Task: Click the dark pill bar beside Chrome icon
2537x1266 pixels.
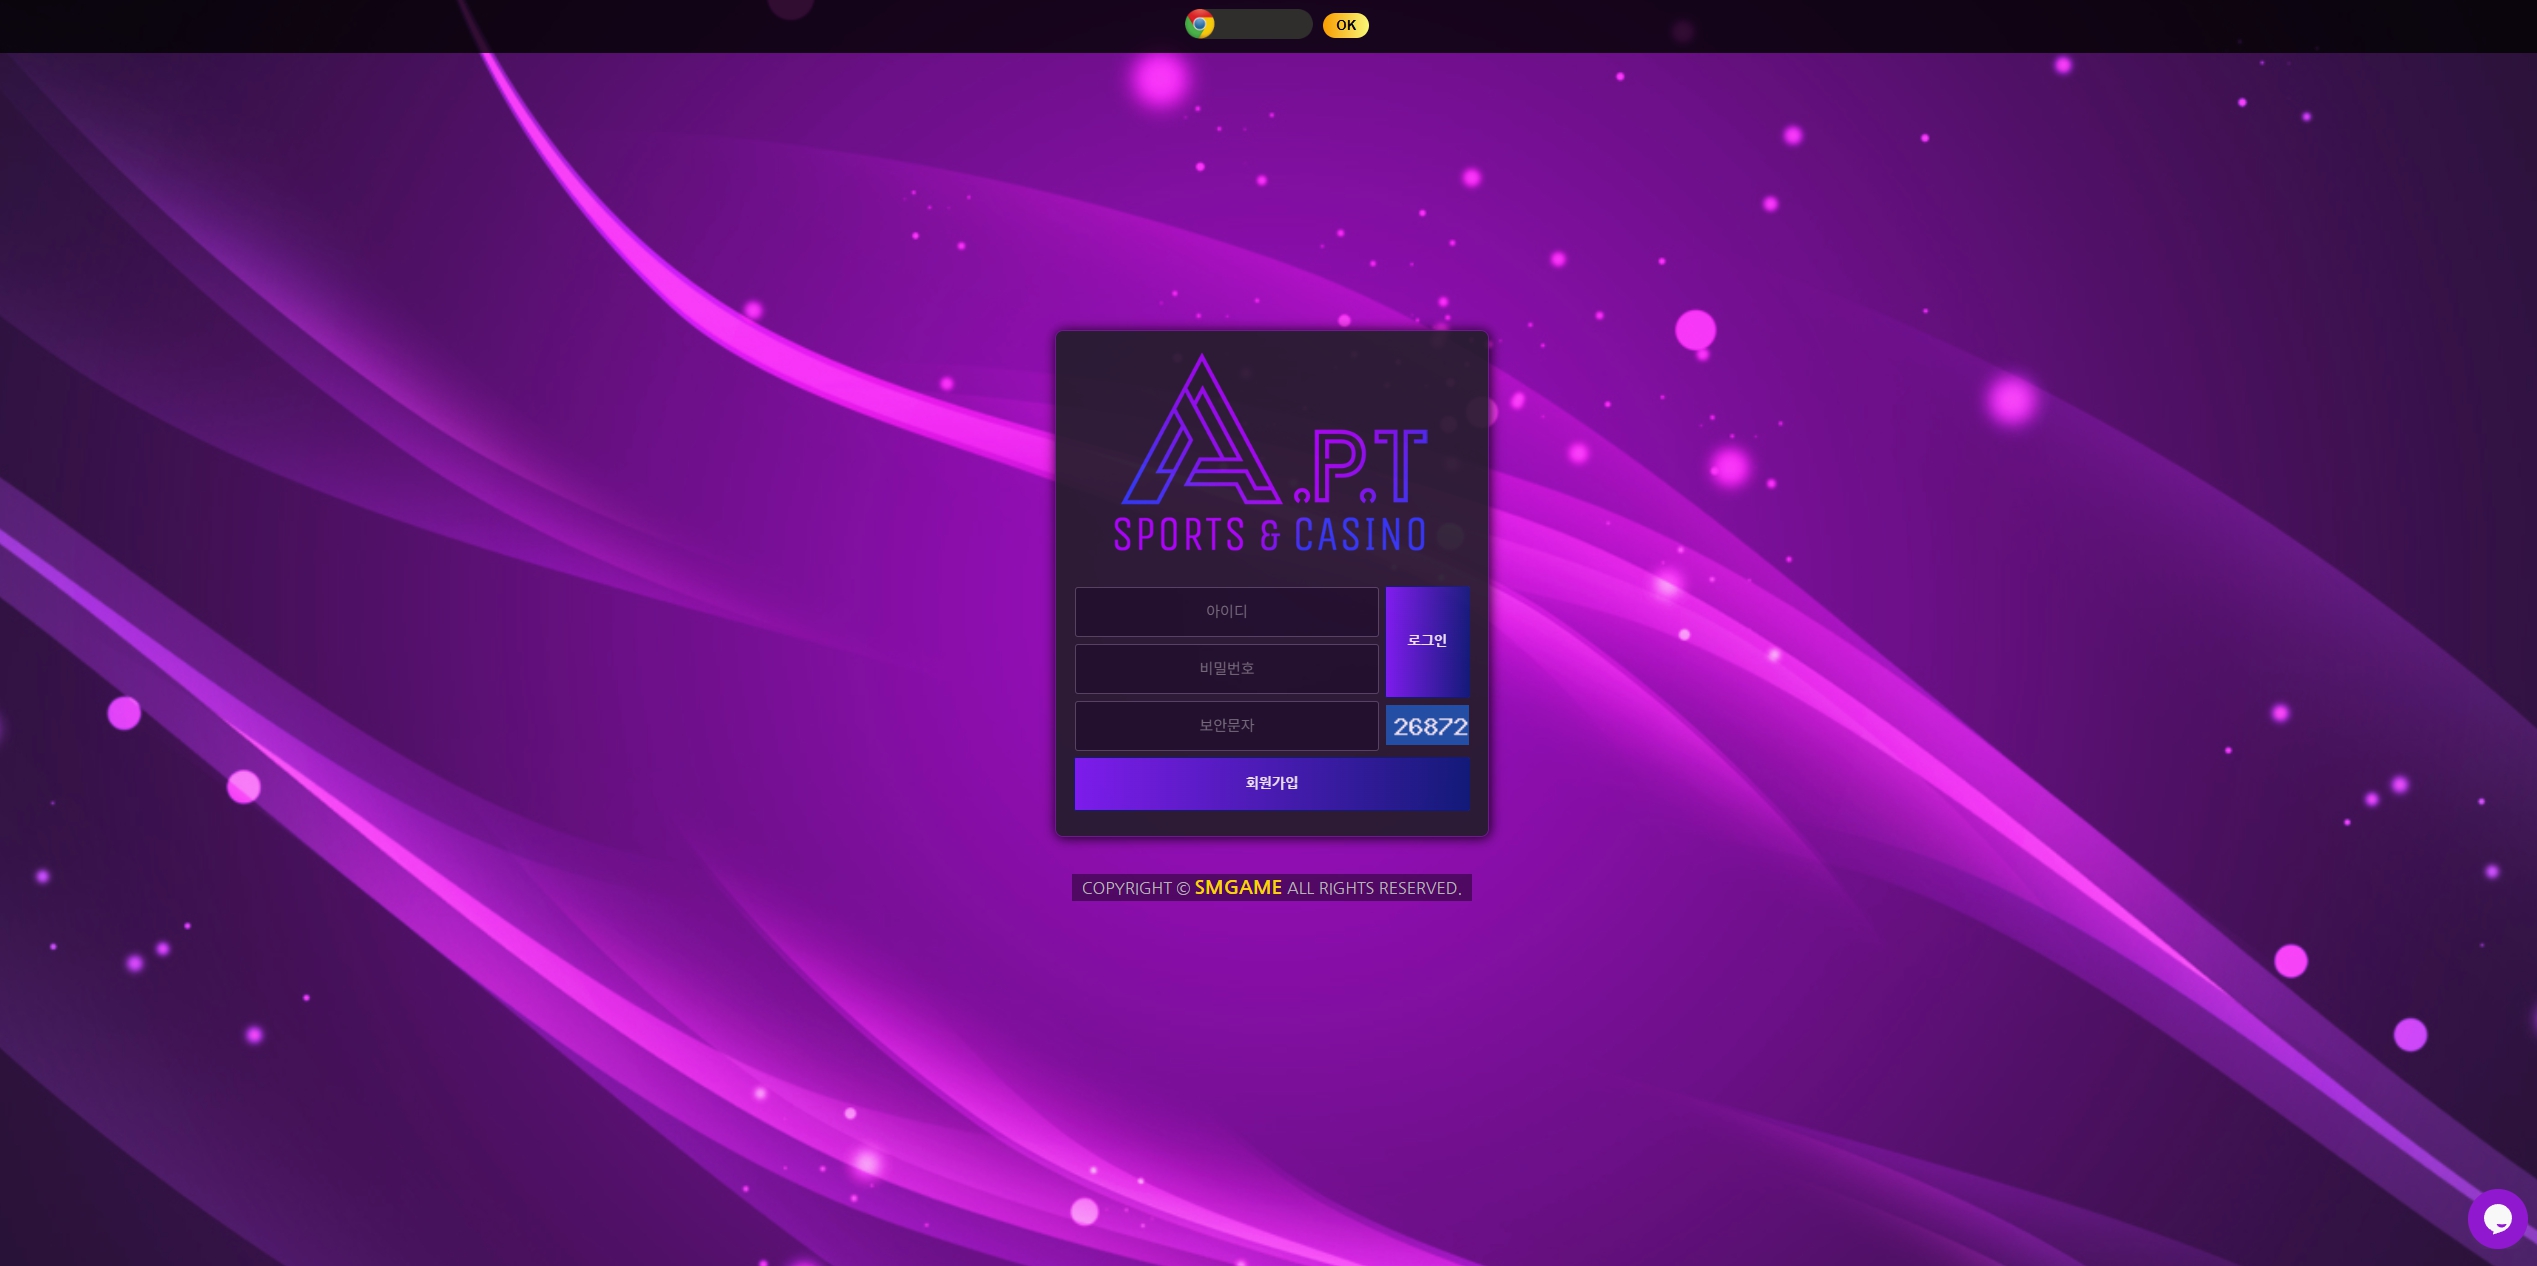Action: click(1263, 24)
